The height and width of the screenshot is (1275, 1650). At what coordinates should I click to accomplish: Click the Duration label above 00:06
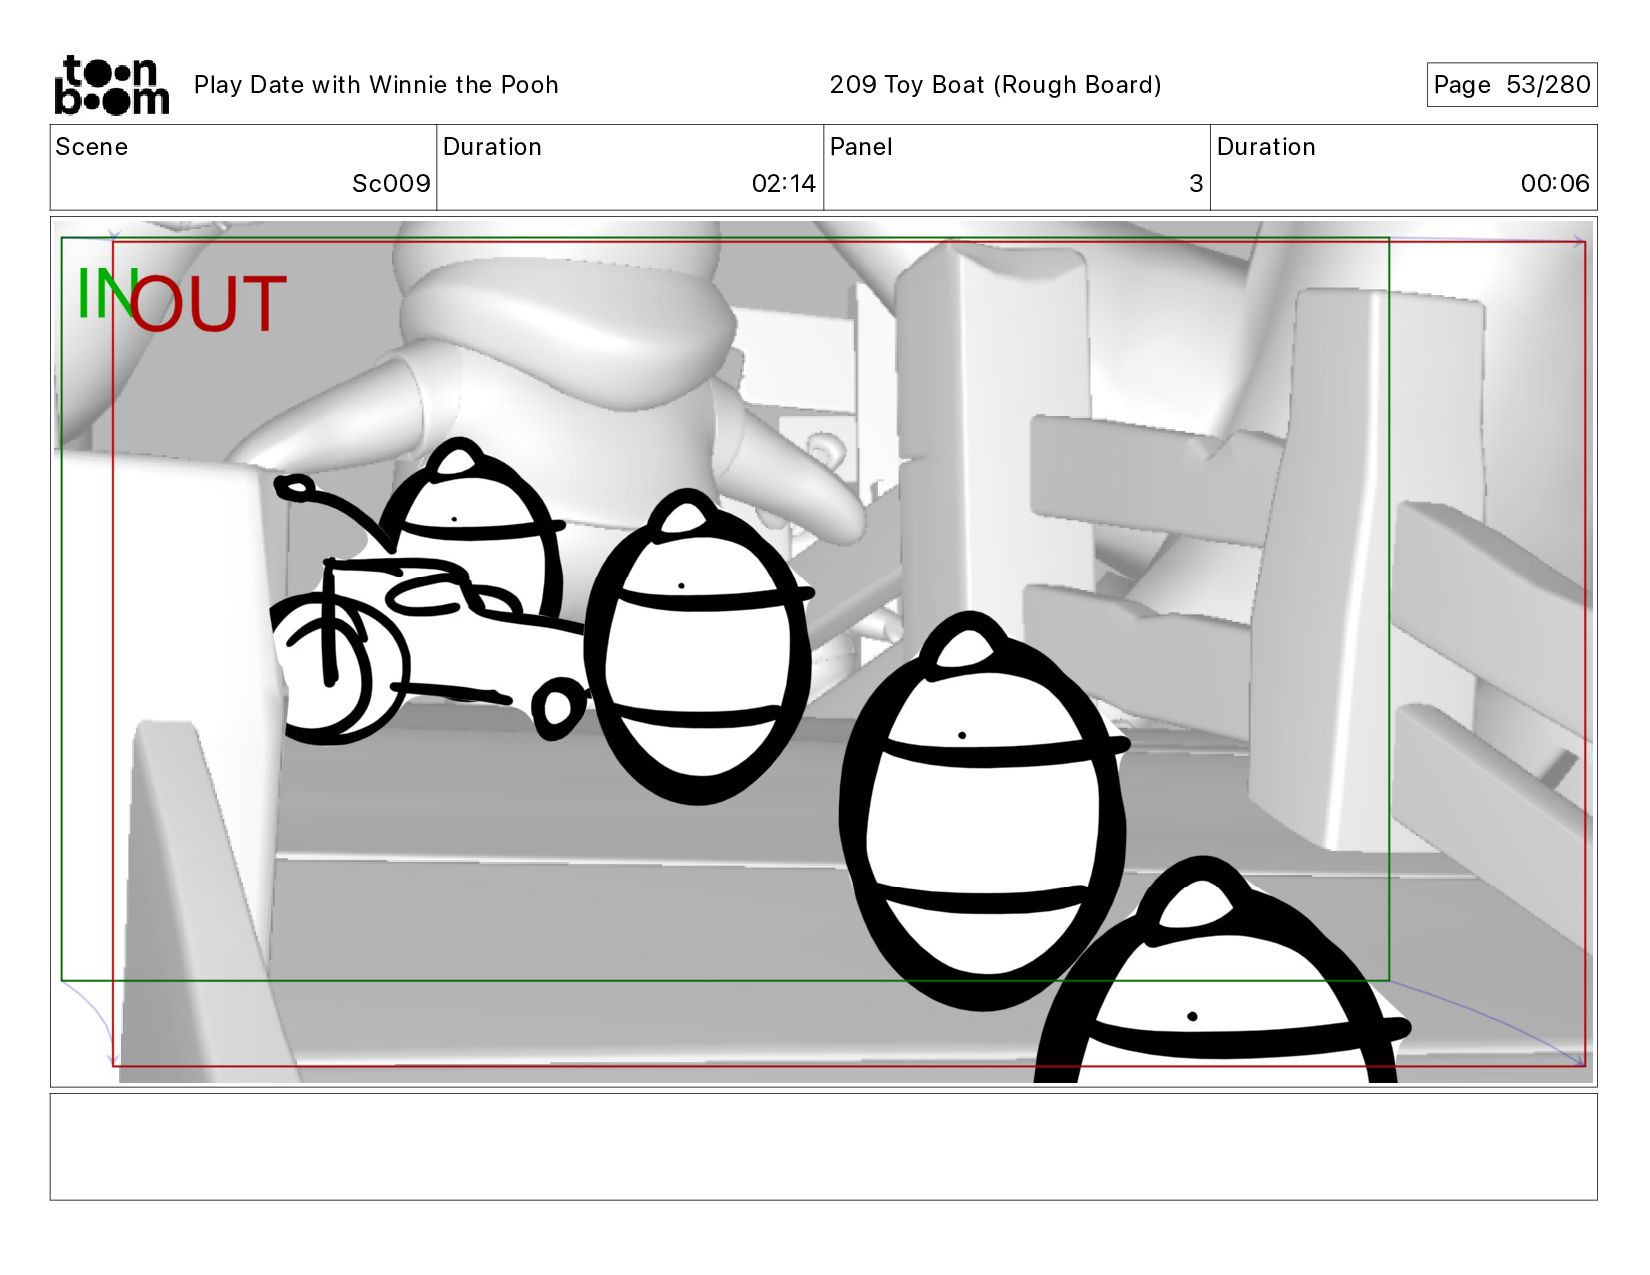pyautogui.click(x=1266, y=147)
